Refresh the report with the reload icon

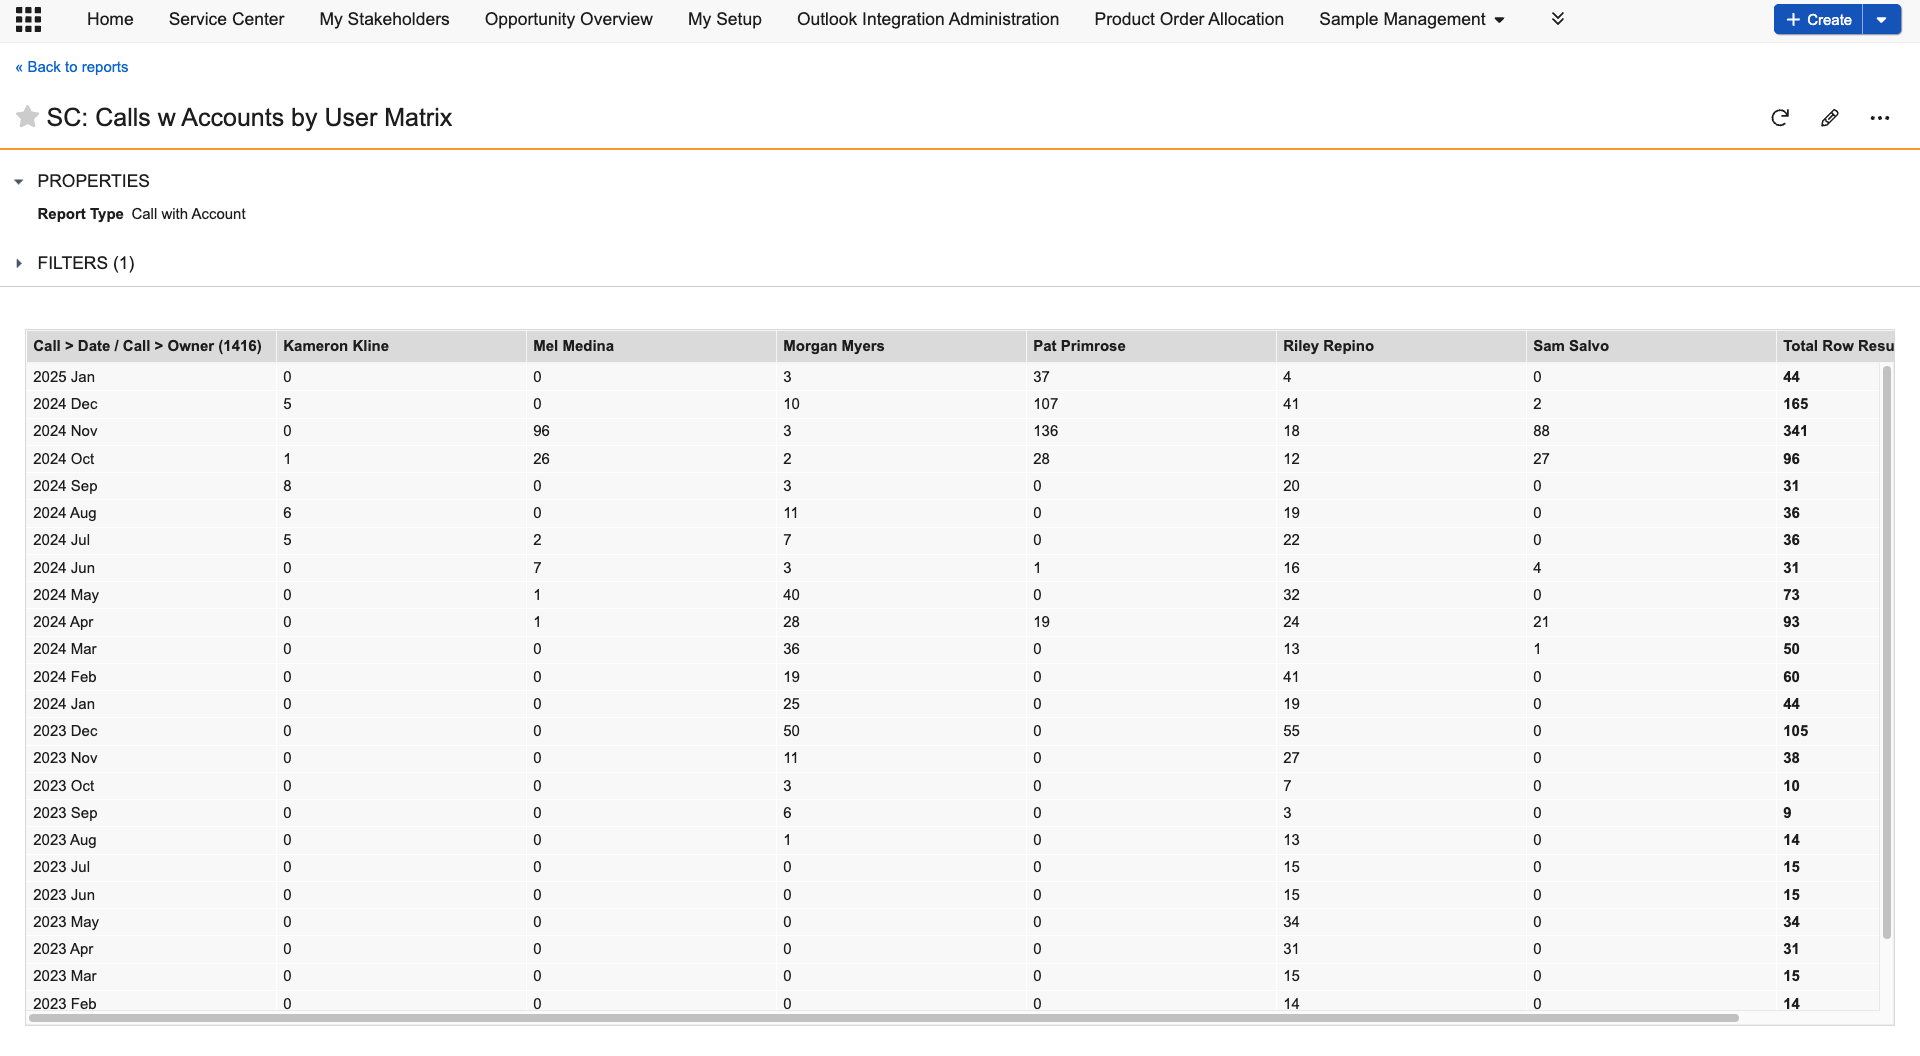(1779, 118)
